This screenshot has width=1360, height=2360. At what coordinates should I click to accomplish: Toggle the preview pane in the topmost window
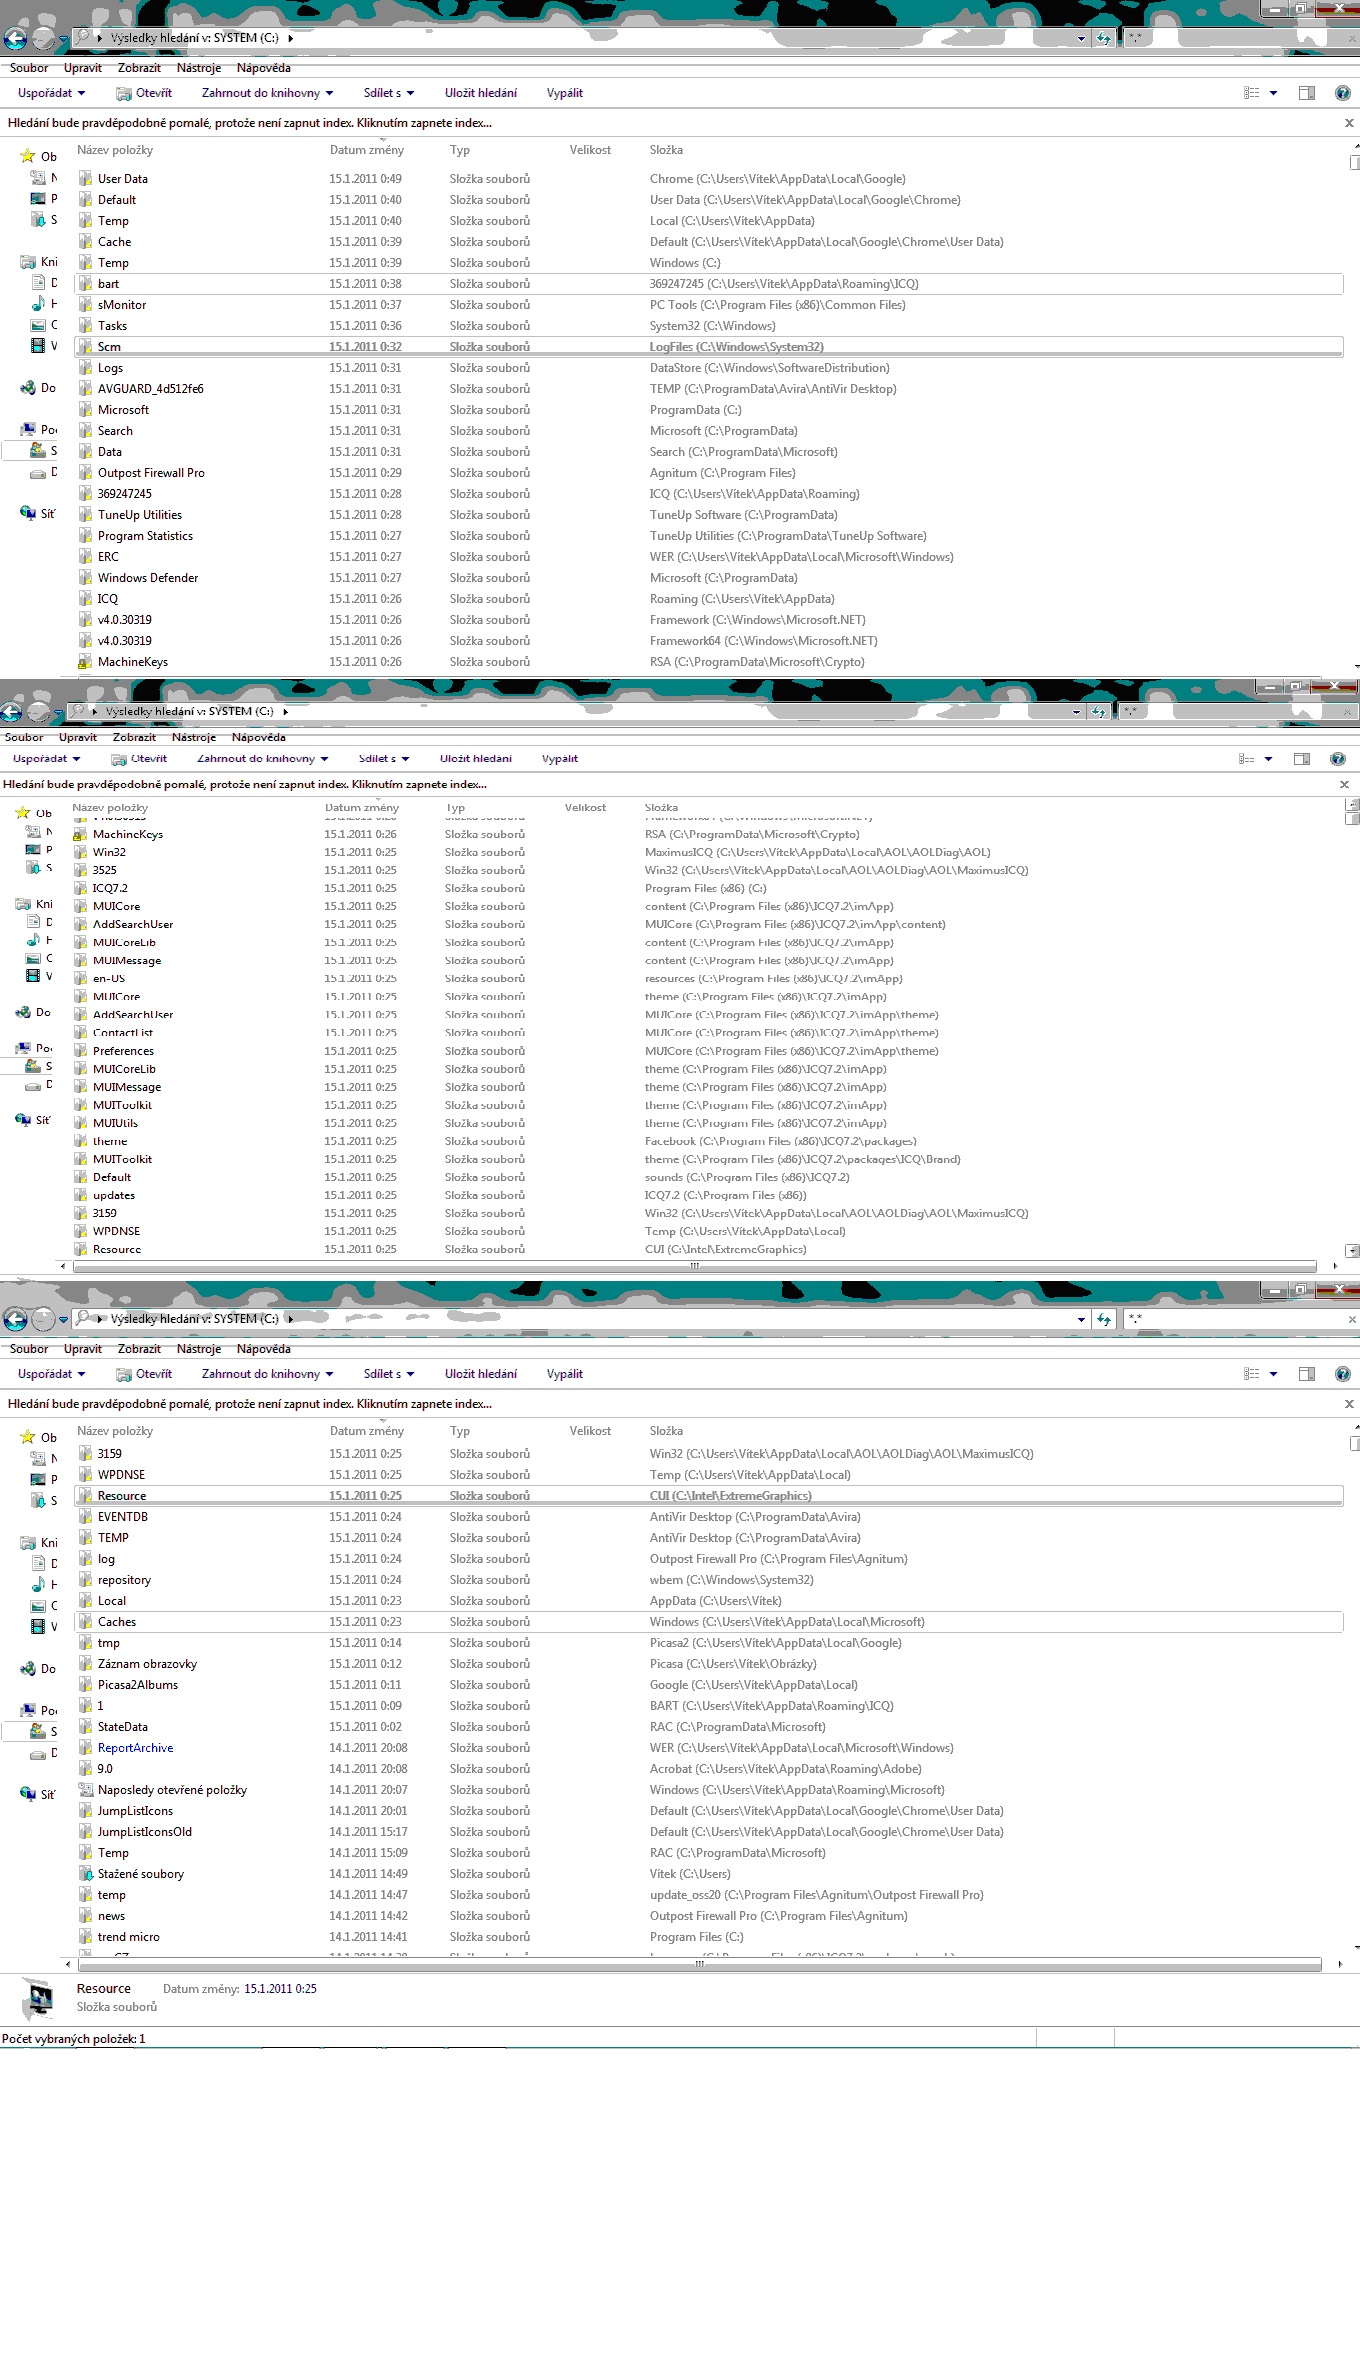1306,93
